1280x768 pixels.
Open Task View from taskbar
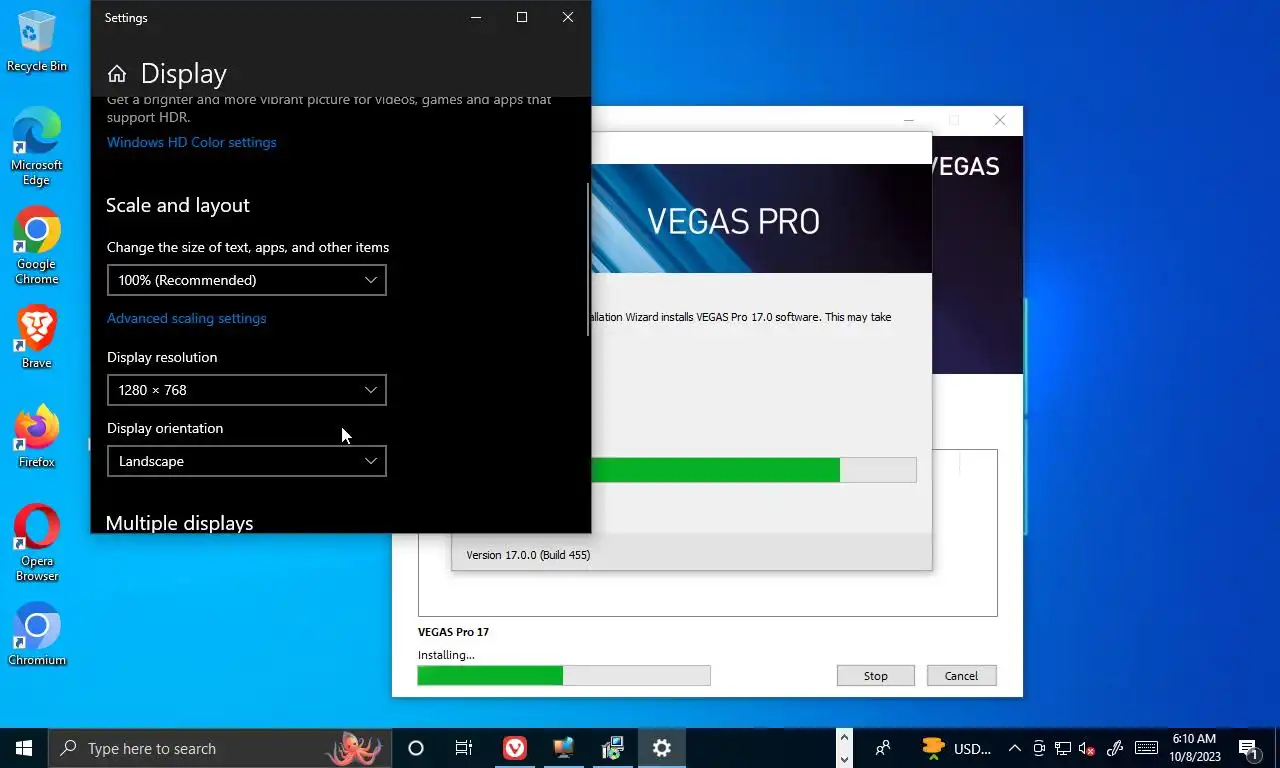click(x=464, y=748)
